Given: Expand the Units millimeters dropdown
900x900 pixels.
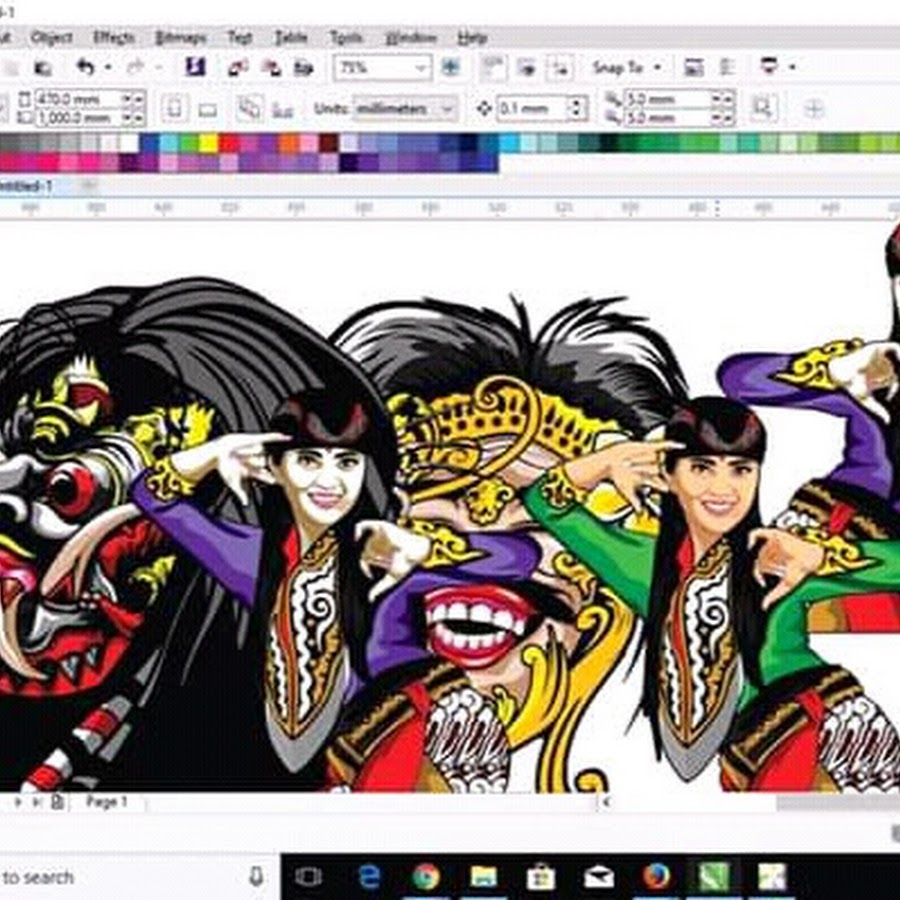Looking at the screenshot, I should click(448, 108).
